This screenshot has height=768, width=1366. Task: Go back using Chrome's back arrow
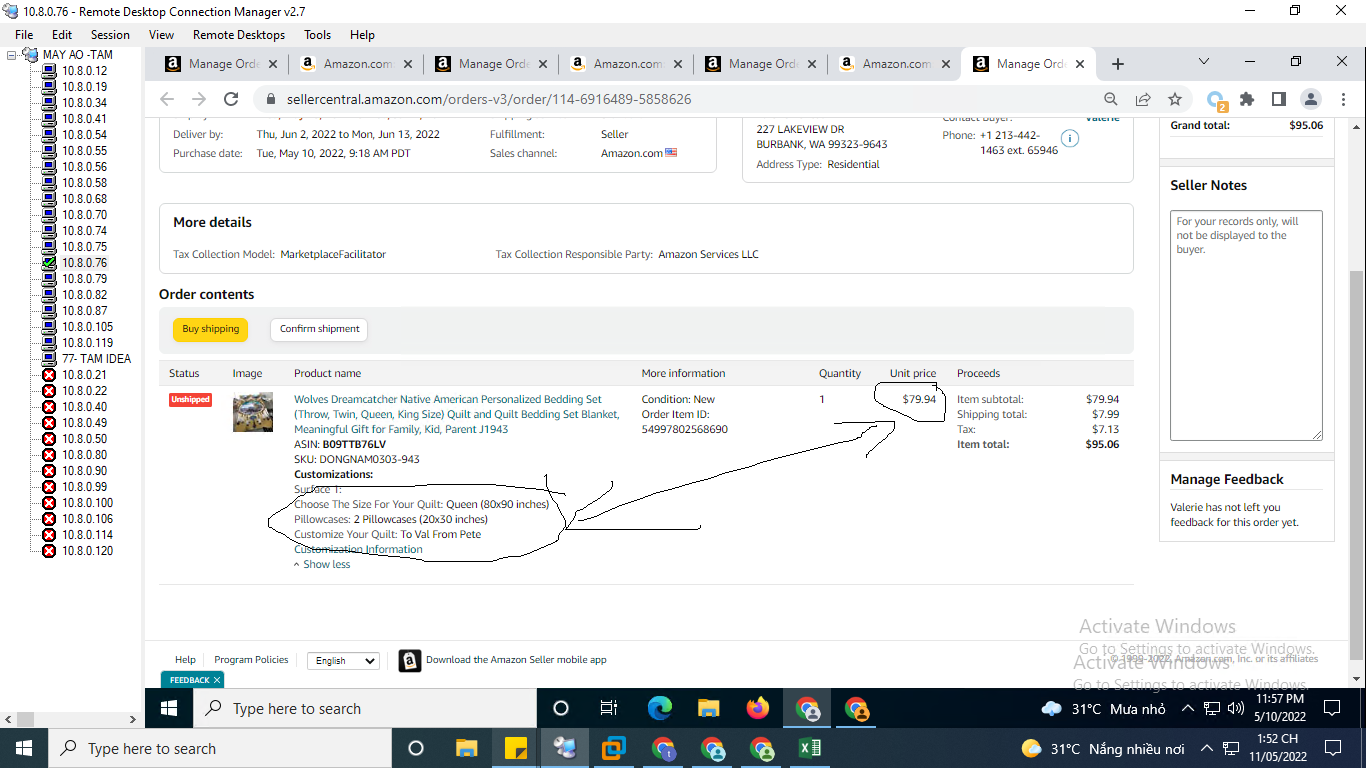[167, 99]
